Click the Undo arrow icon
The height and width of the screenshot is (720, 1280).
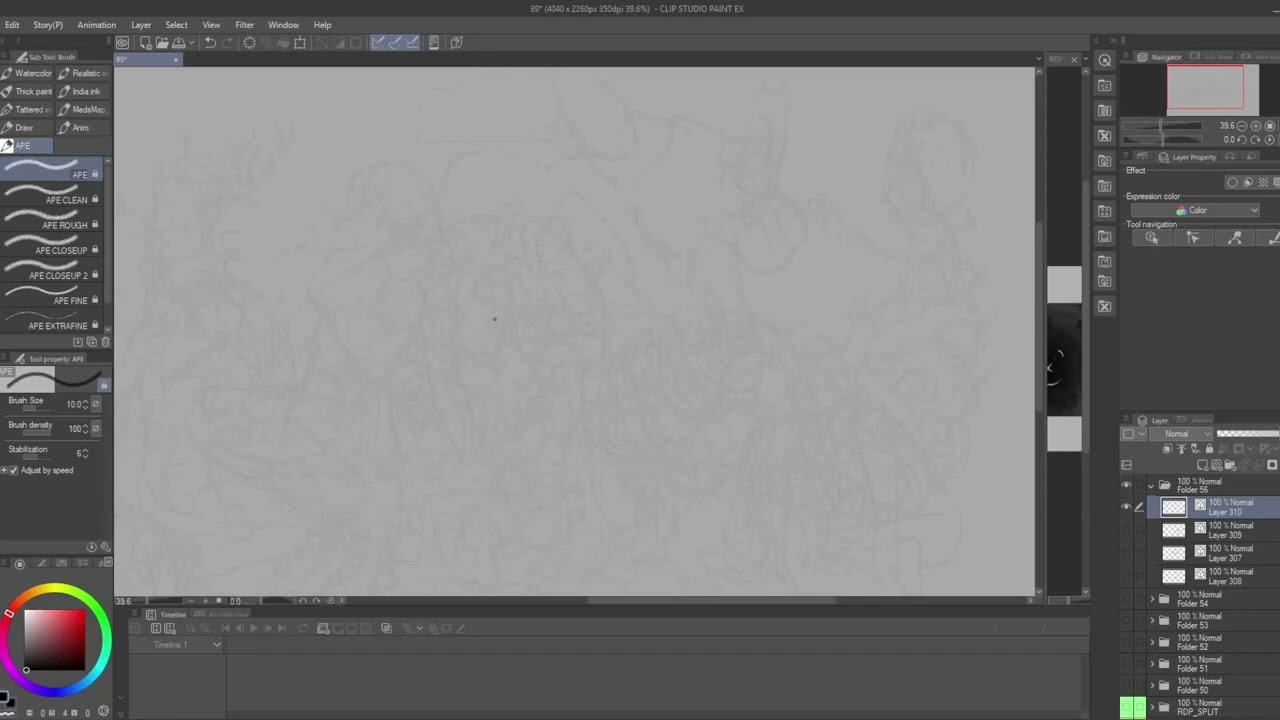[x=210, y=42]
